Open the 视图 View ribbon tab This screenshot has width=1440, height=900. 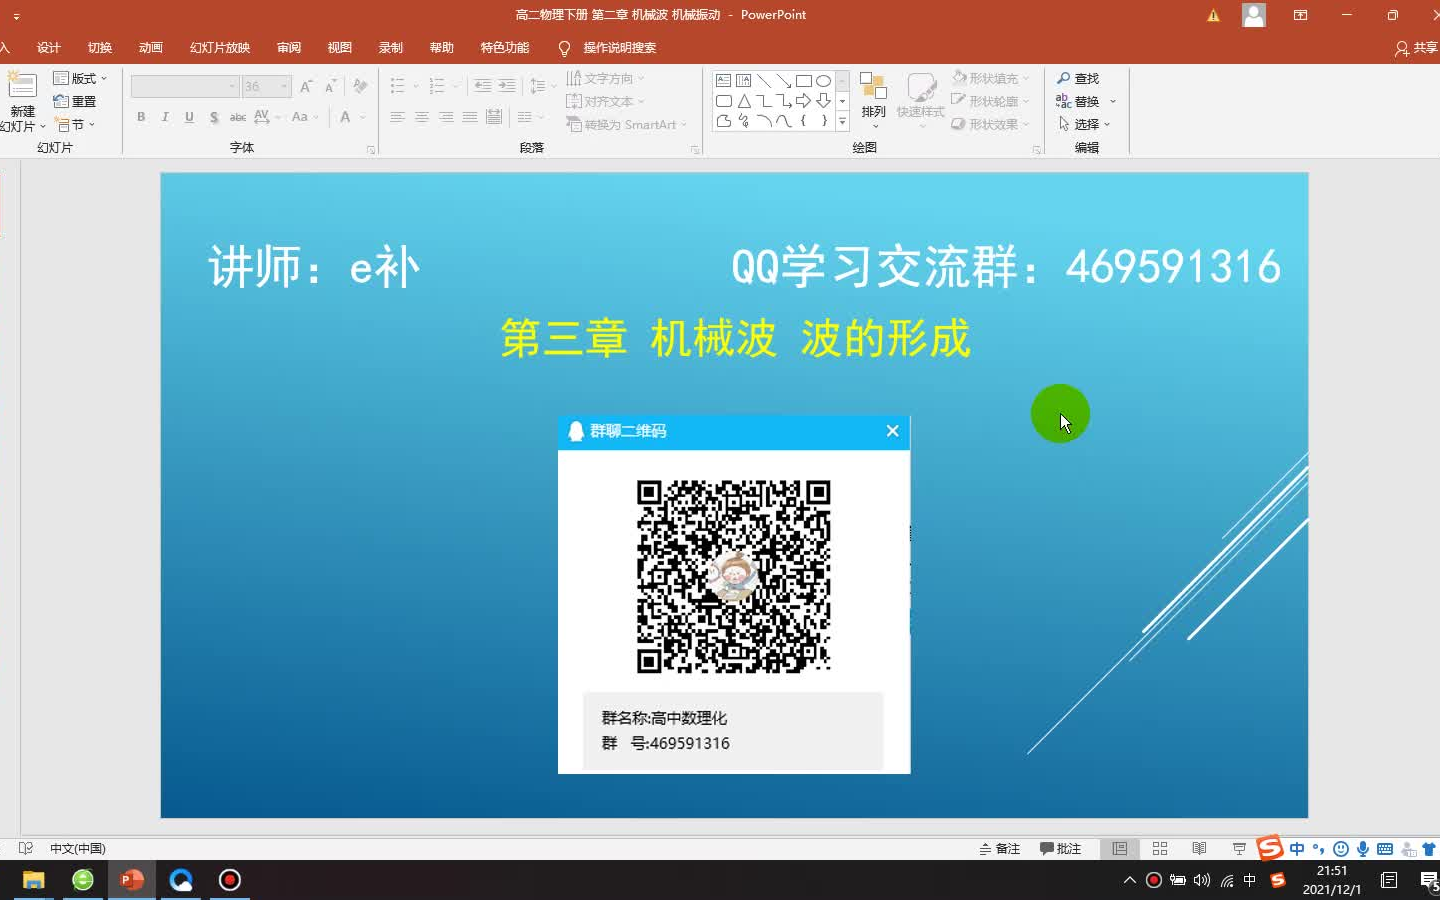[x=340, y=47]
